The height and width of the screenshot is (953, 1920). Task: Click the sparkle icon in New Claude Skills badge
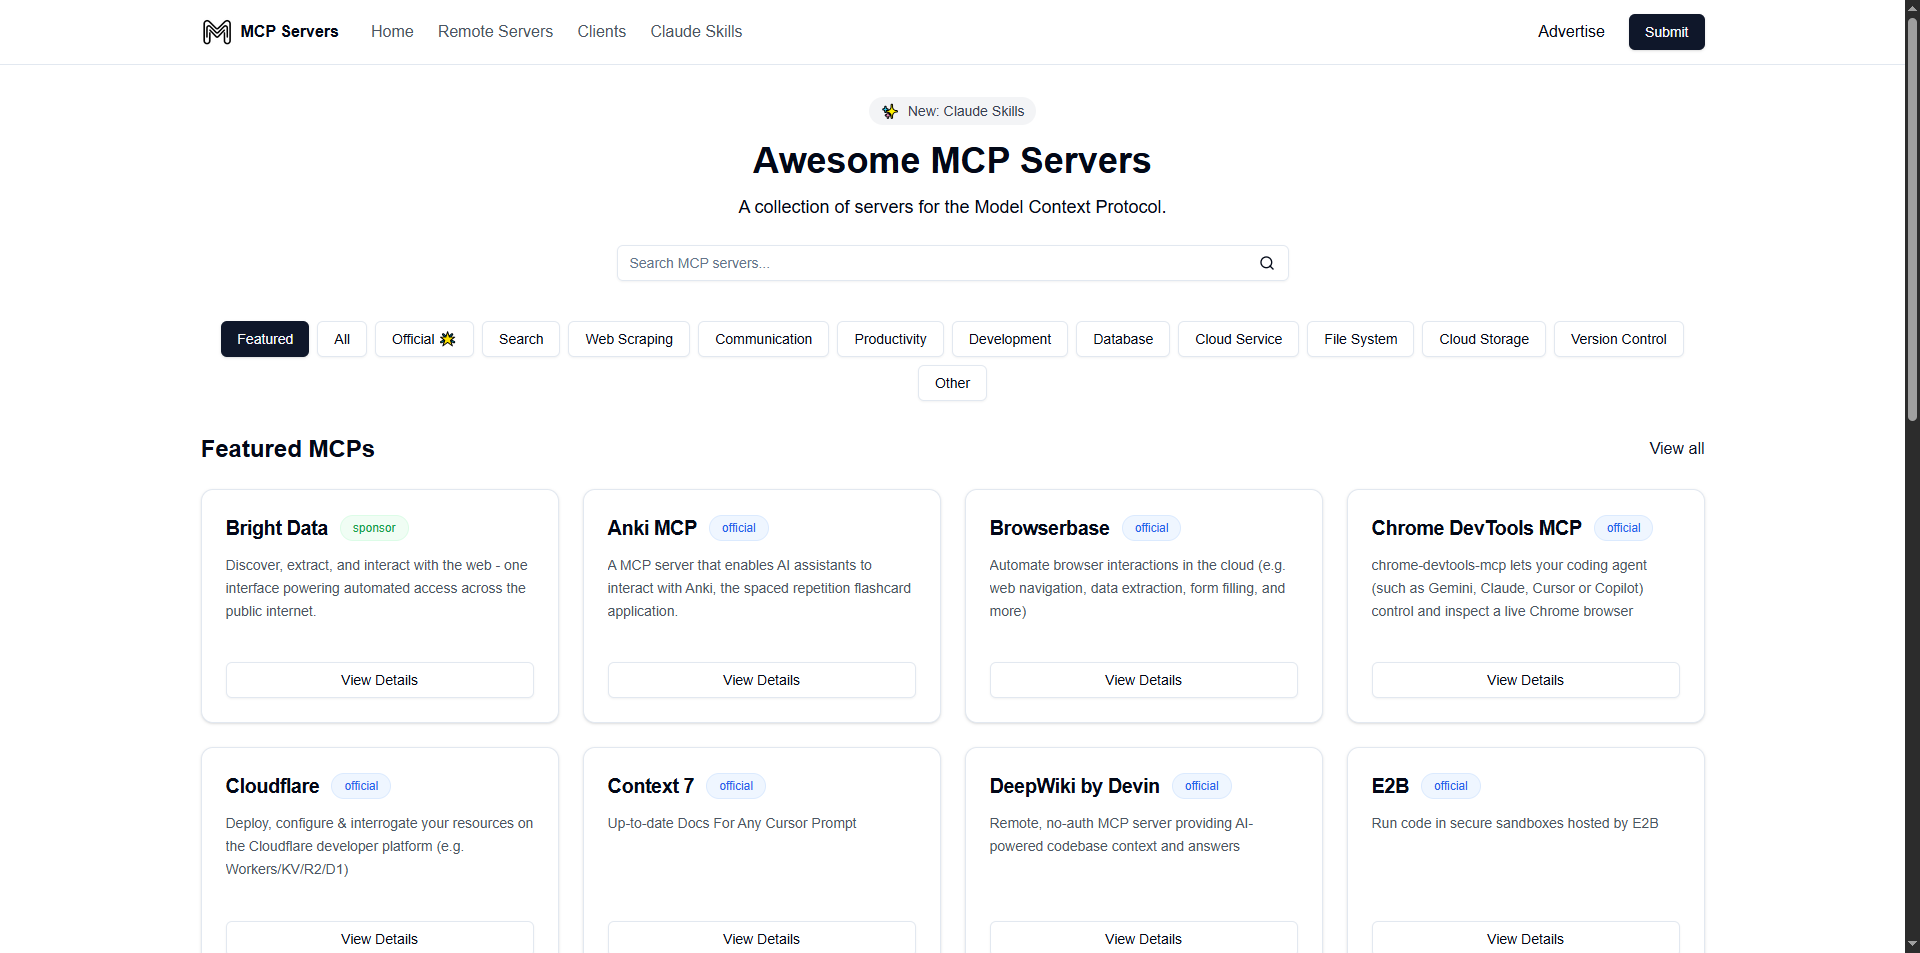890,111
